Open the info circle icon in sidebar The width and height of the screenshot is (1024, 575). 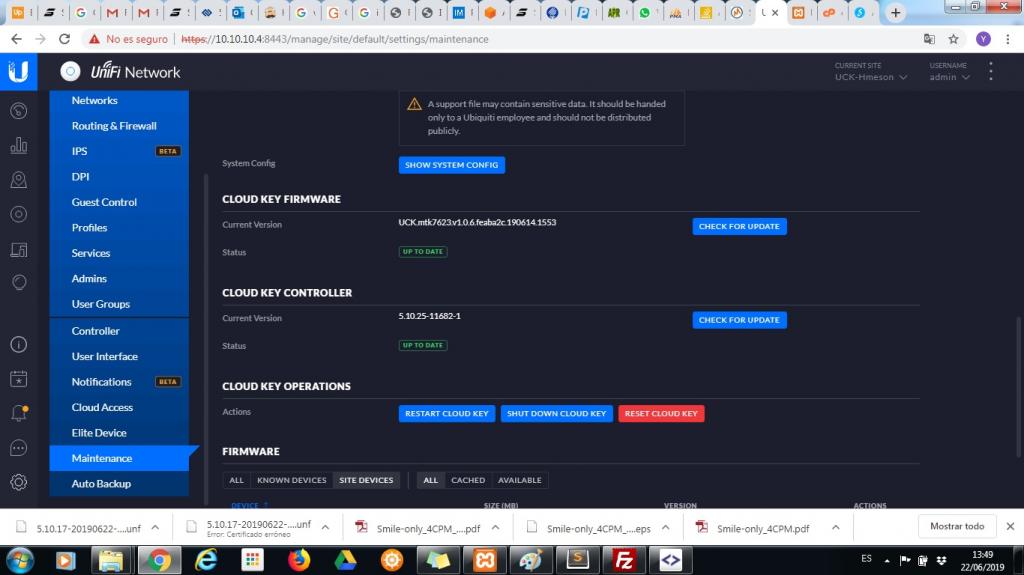pyautogui.click(x=18, y=344)
